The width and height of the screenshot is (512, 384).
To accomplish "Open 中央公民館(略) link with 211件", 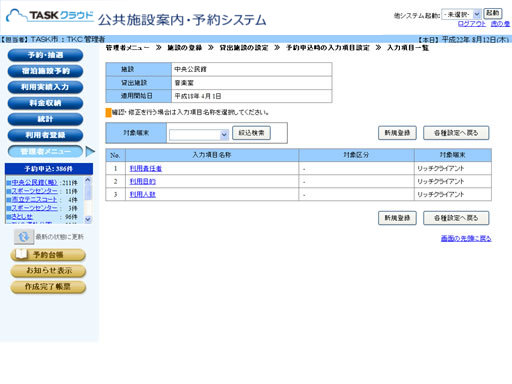I will 34,183.
